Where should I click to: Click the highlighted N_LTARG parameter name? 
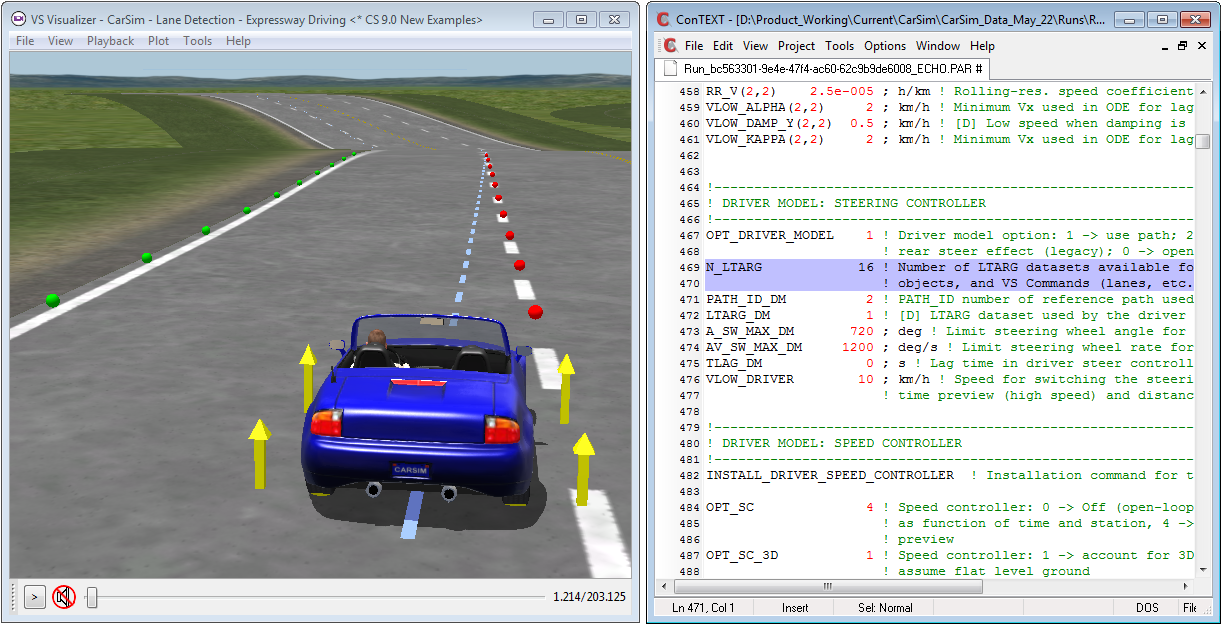point(734,267)
